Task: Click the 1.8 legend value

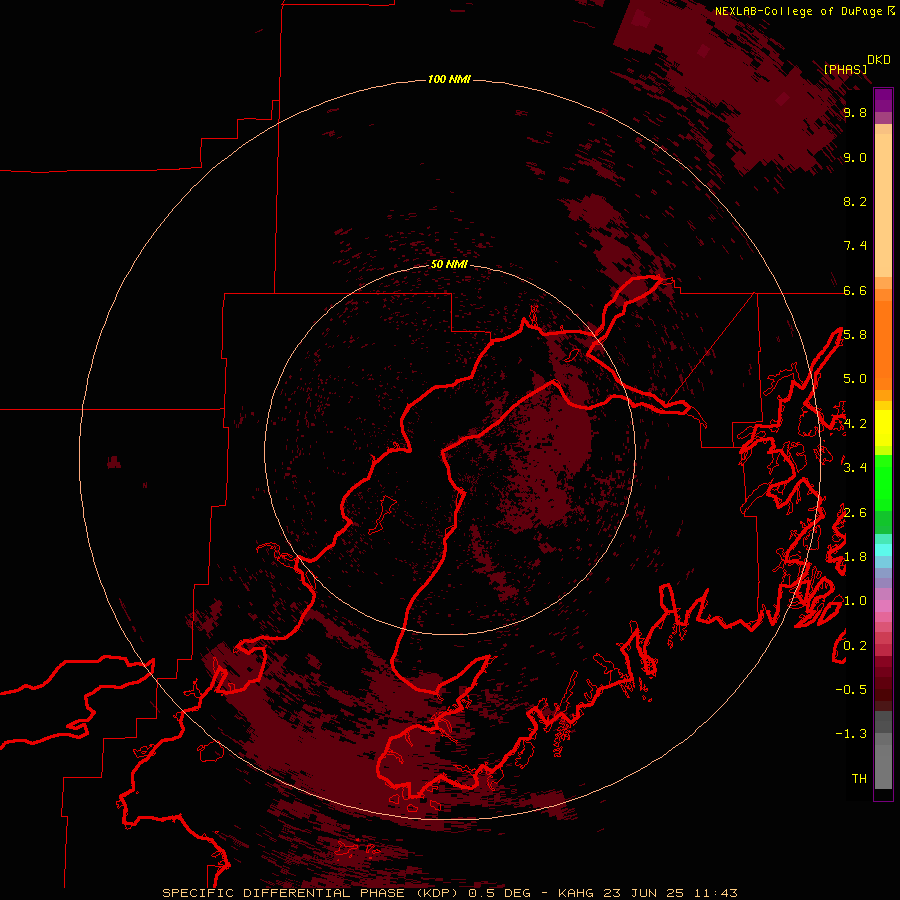Action: point(855,557)
